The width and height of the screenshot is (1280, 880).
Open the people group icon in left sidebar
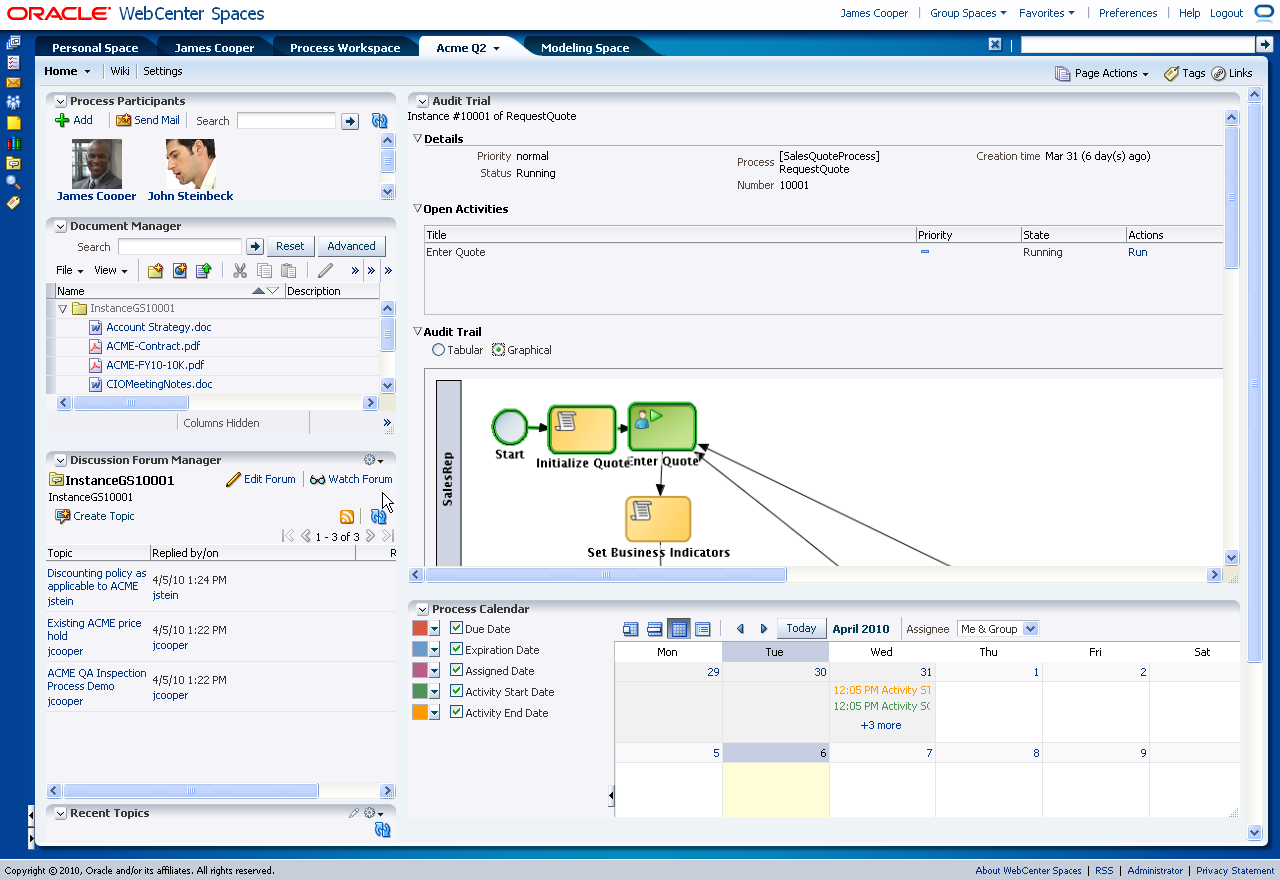click(13, 102)
